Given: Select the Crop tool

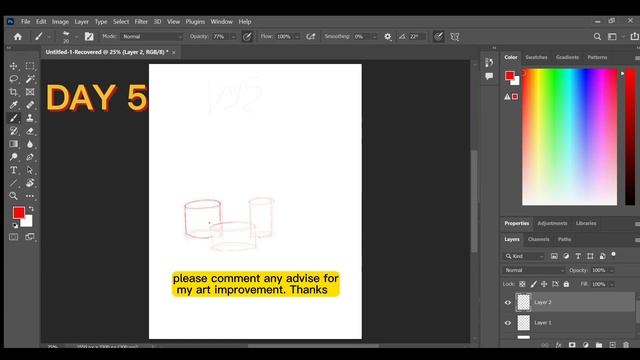Looking at the screenshot, I should coord(13,92).
